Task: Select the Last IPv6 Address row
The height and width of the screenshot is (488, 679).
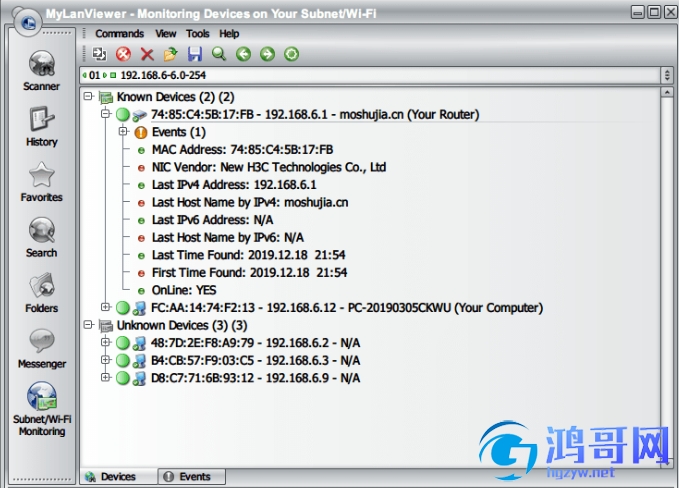Action: 212,220
